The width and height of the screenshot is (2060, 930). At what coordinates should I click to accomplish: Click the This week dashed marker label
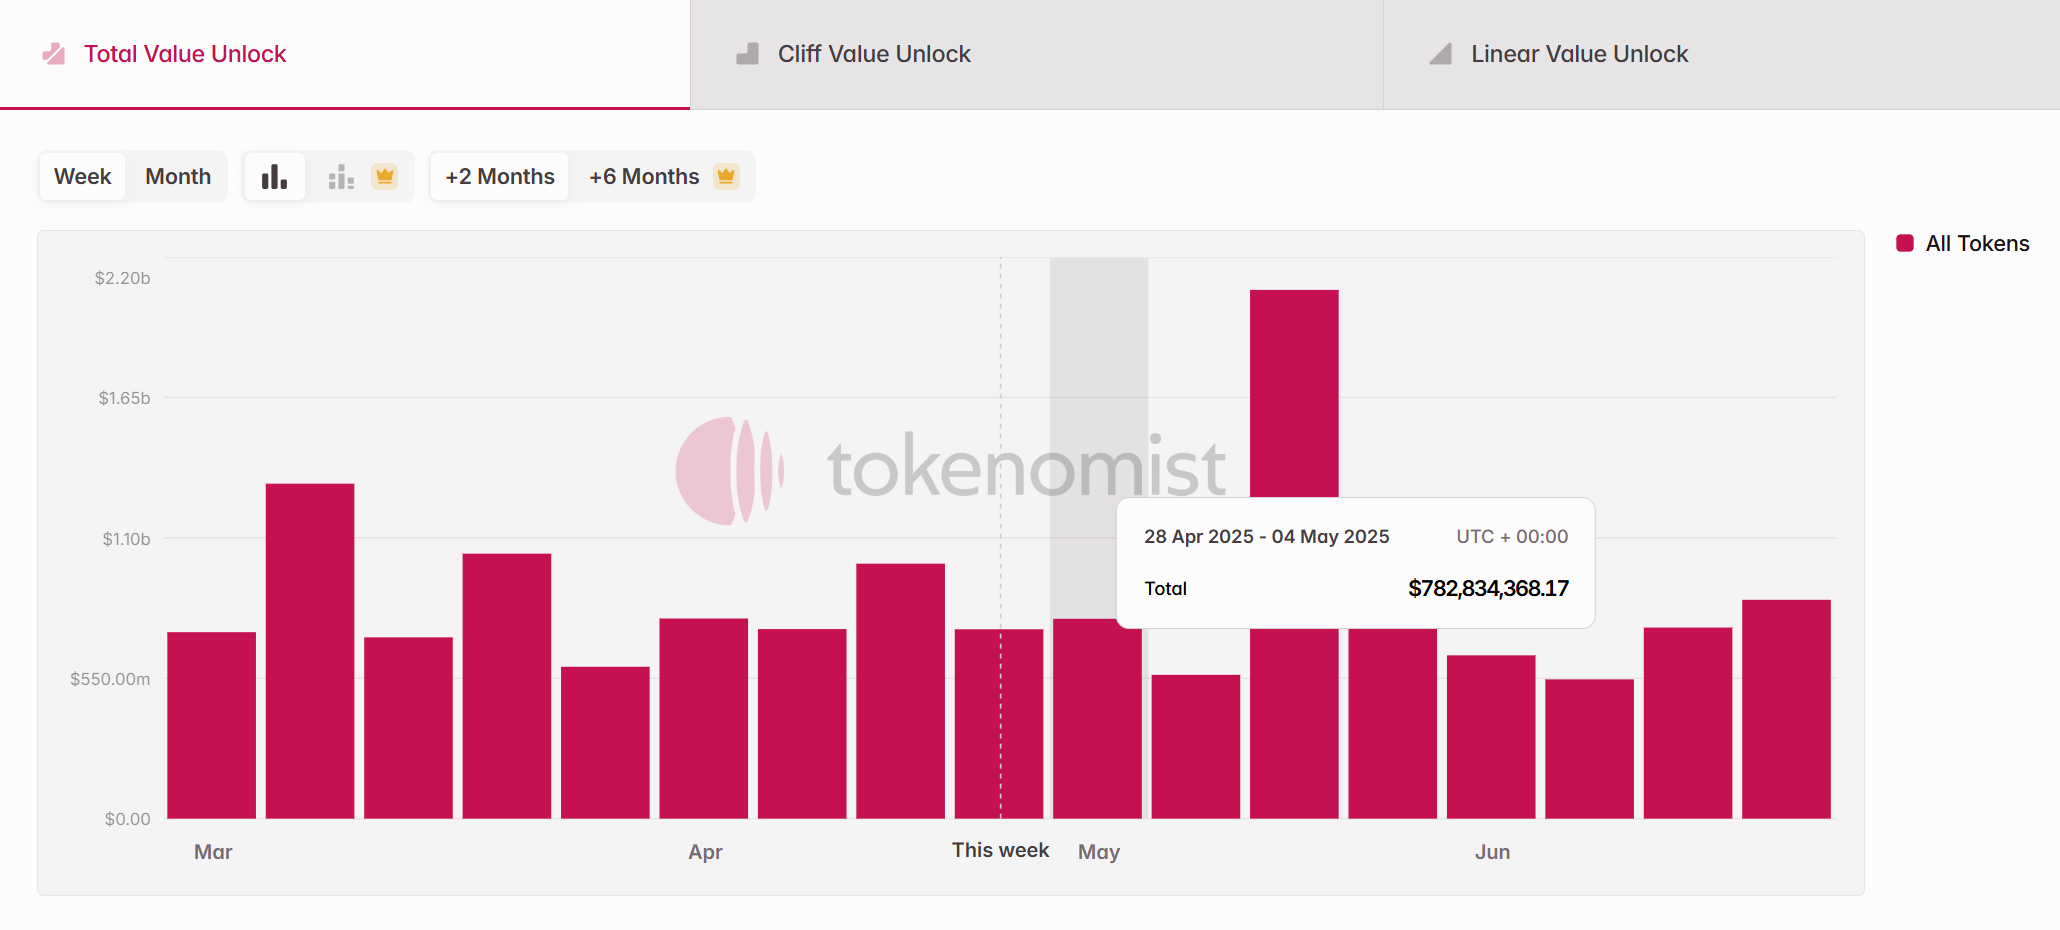pos(1000,850)
